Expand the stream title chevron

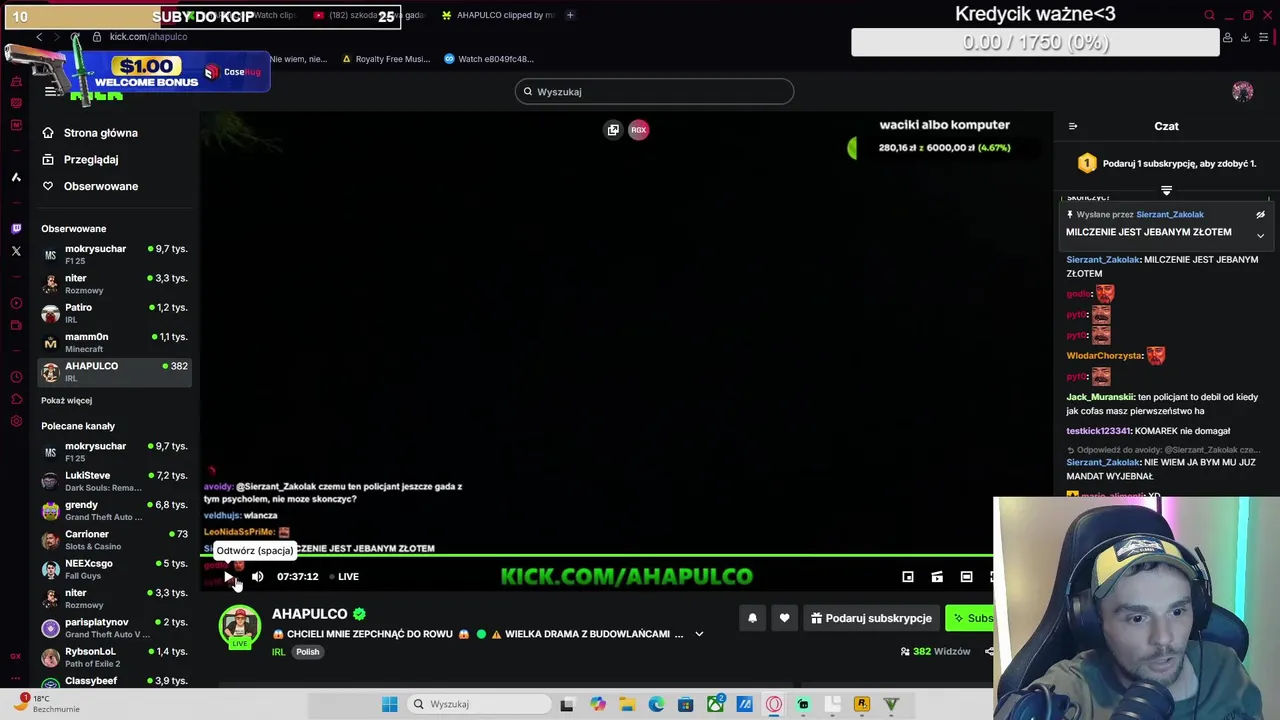(x=699, y=634)
